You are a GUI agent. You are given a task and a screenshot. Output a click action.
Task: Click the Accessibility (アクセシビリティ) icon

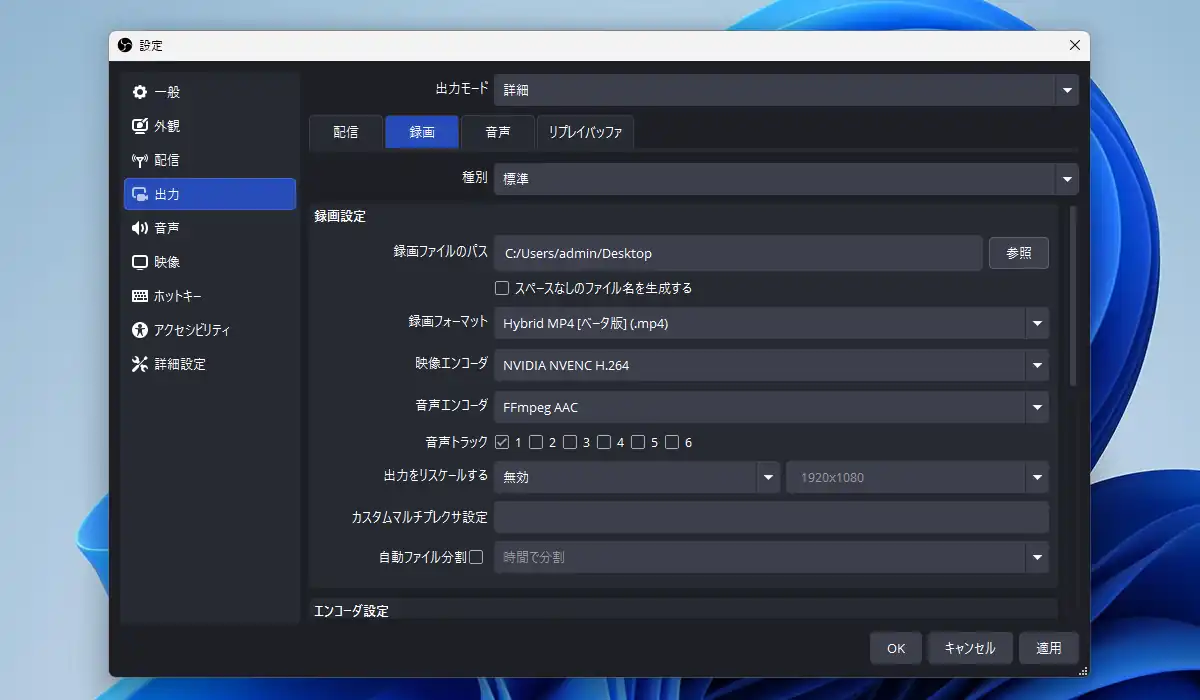pyautogui.click(x=140, y=330)
